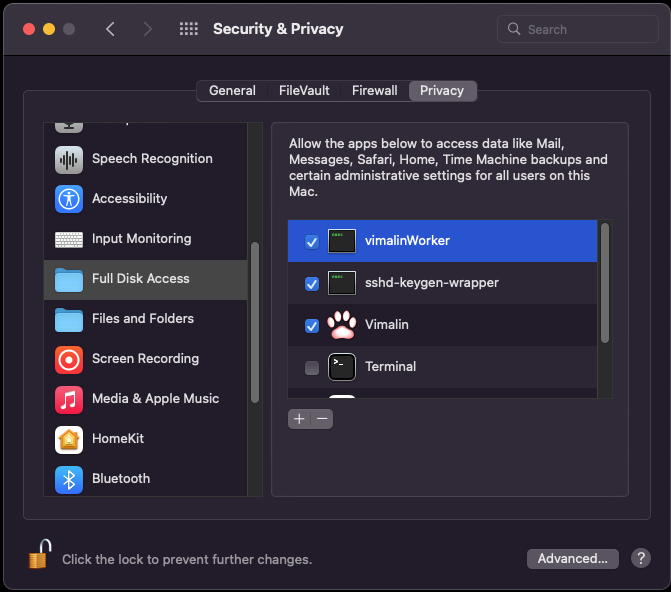This screenshot has height=592, width=671.
Task: Switch to the Firewall tab
Action: pyautogui.click(x=375, y=91)
